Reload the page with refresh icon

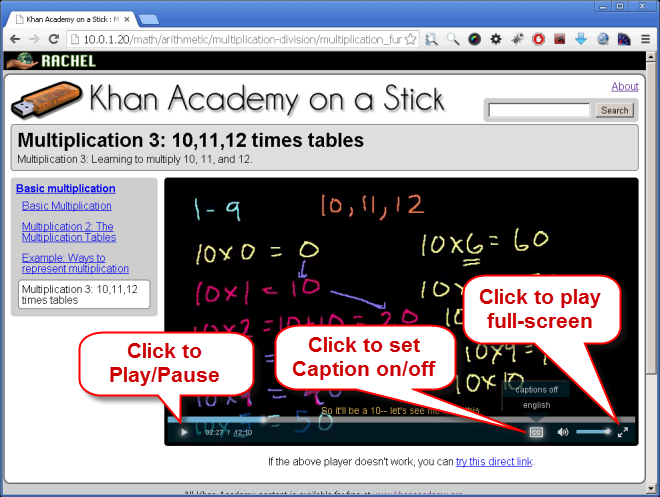click(x=53, y=39)
